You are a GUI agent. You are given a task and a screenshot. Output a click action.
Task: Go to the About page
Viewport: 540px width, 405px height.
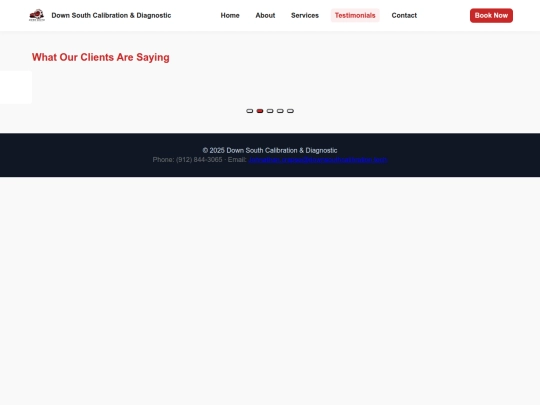tap(265, 15)
